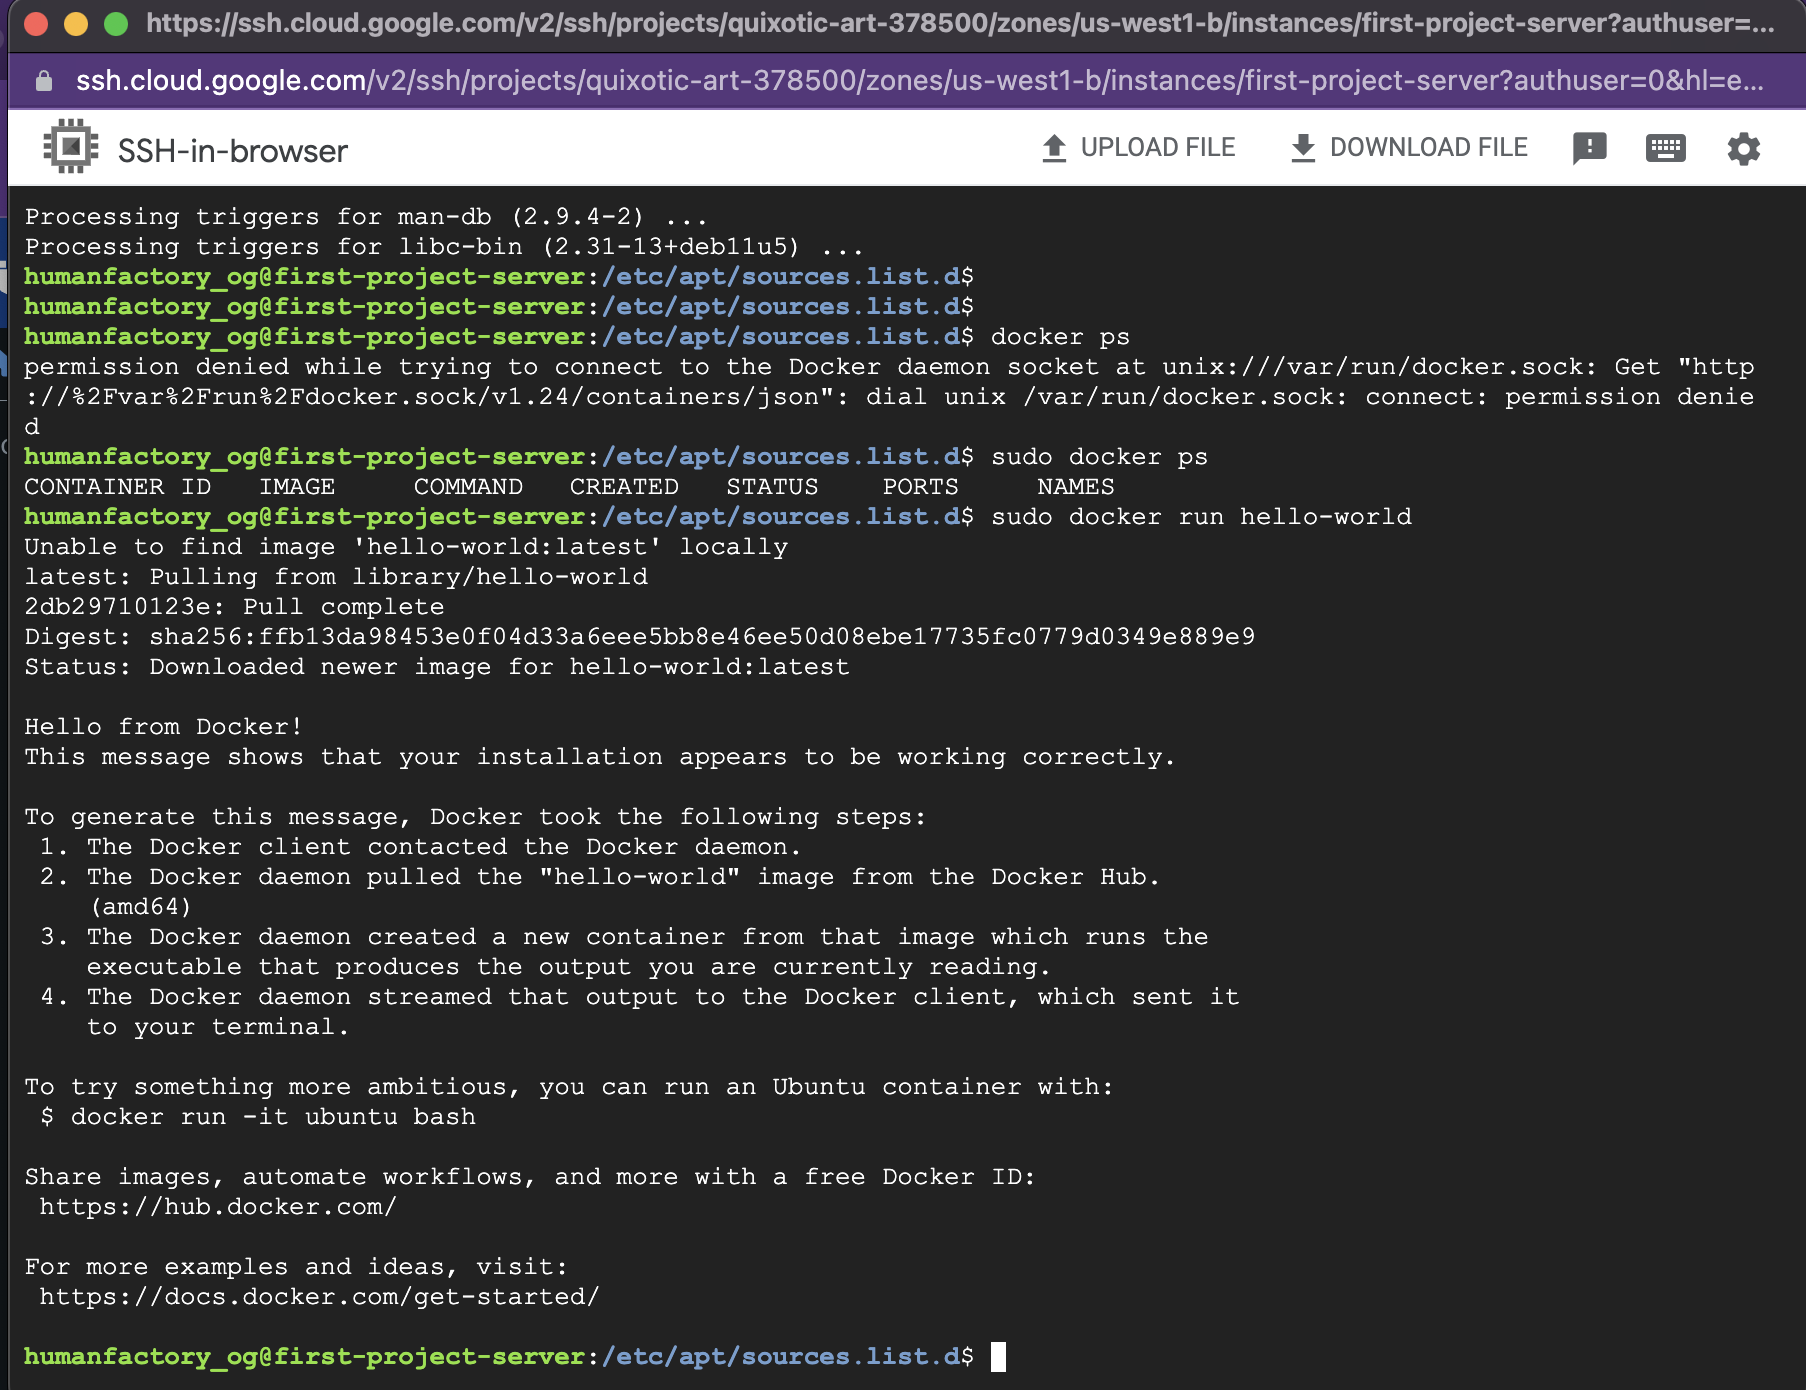Click the '2db29710123e: Pull complete' line
The width and height of the screenshot is (1806, 1390).
click(x=234, y=607)
